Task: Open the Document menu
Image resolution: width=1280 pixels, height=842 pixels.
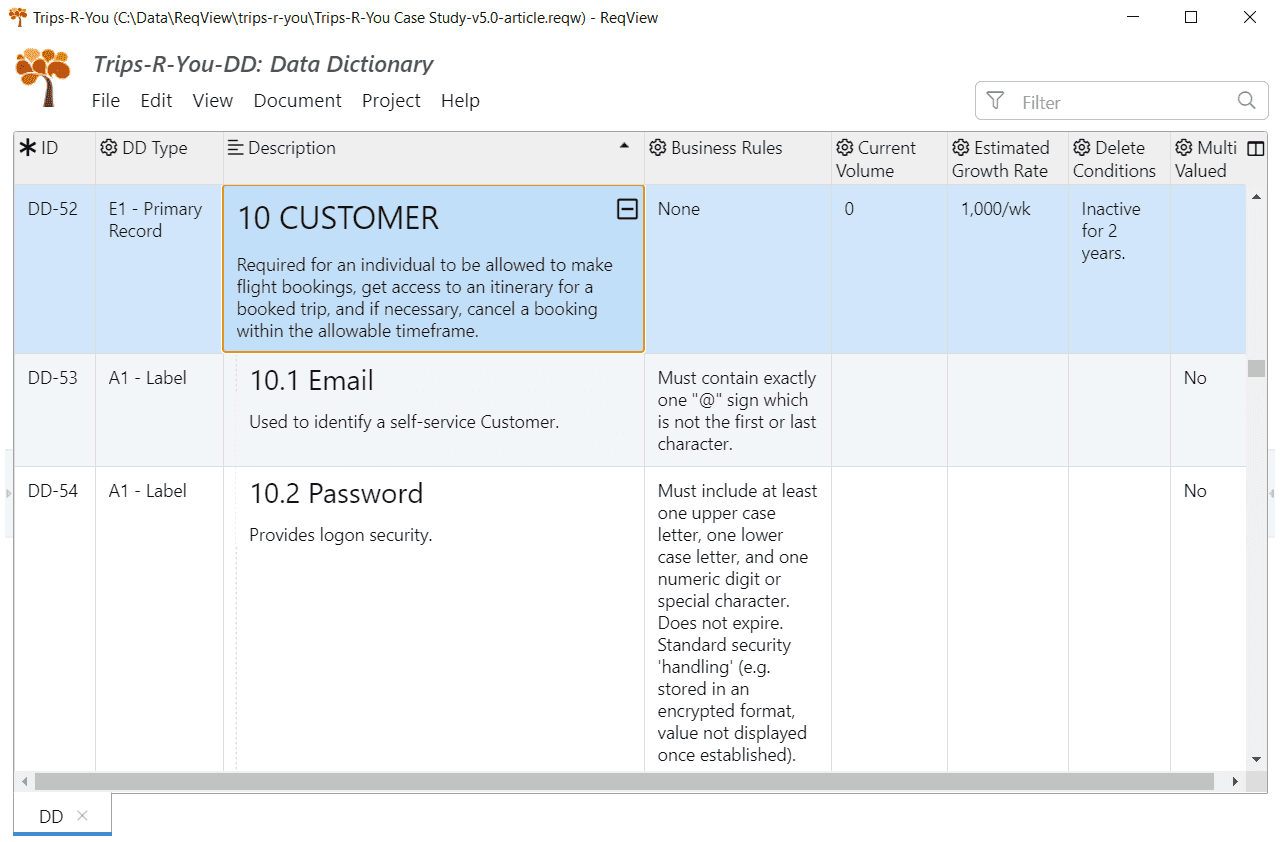Action: (x=297, y=101)
